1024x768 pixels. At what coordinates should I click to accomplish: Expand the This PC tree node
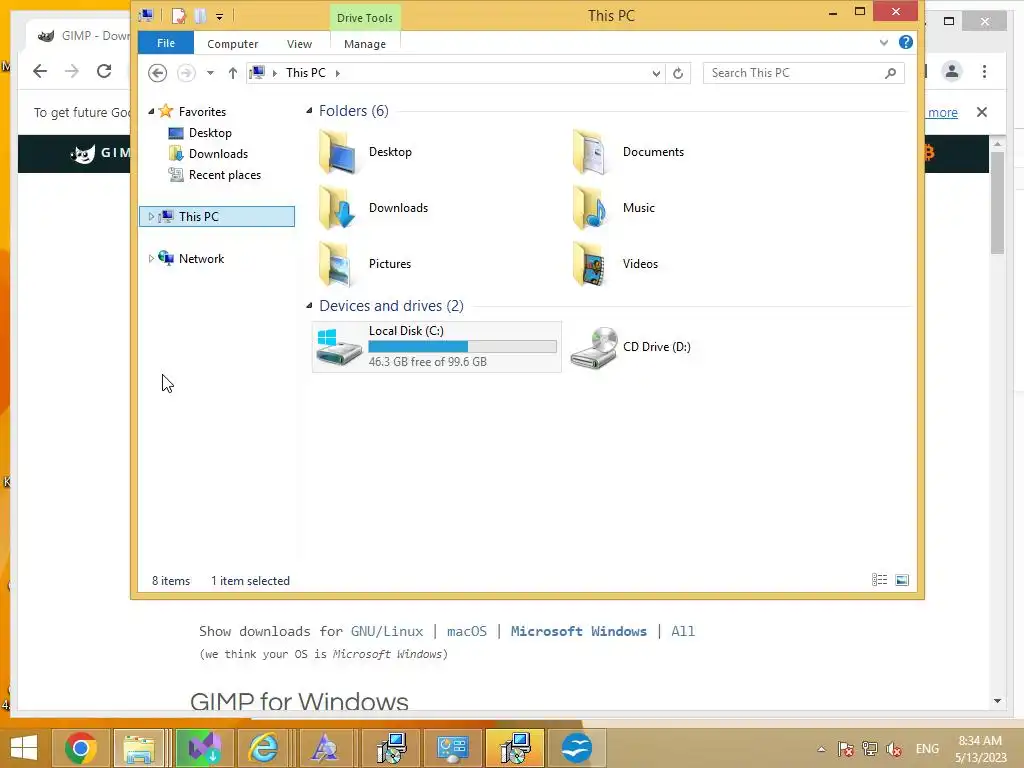click(x=152, y=216)
